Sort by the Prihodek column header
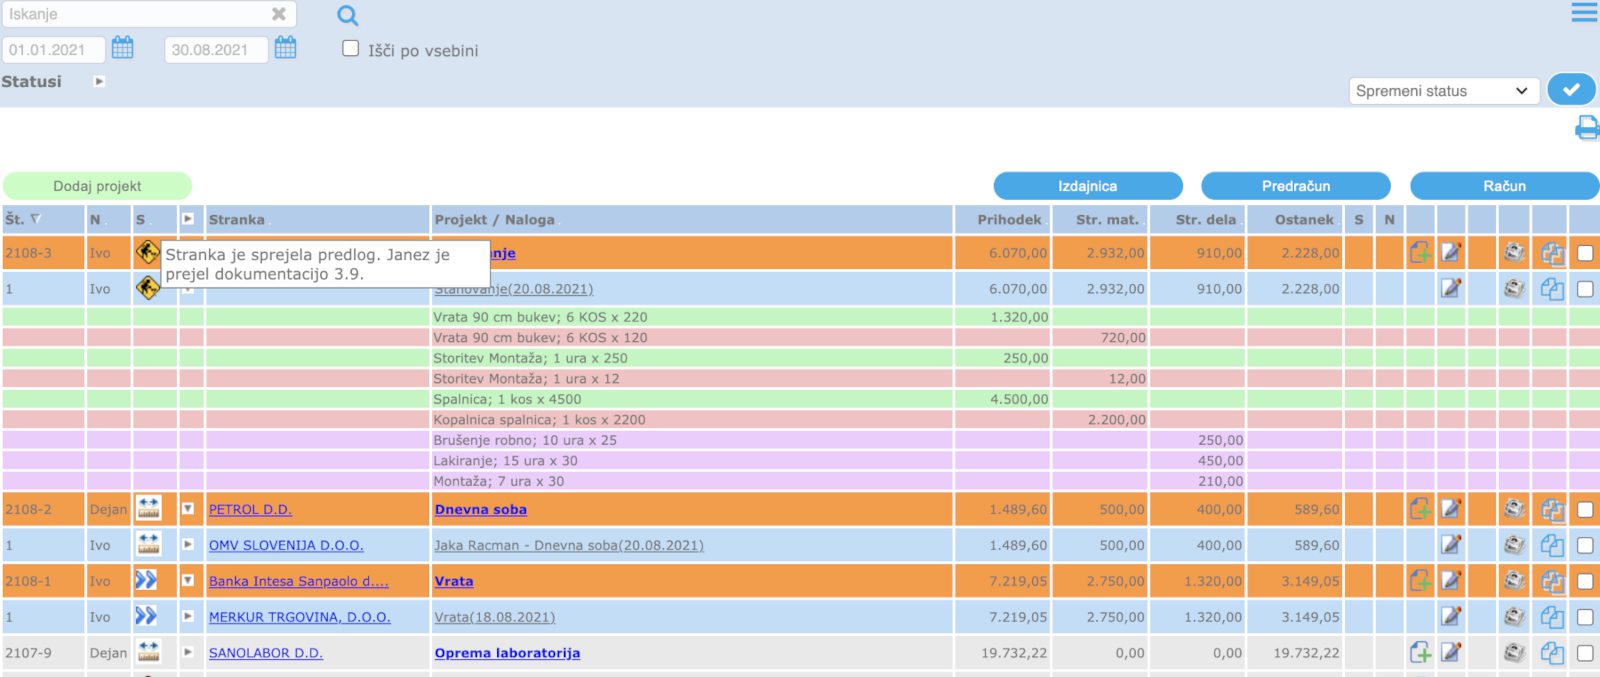The height and width of the screenshot is (677, 1600). (1008, 220)
